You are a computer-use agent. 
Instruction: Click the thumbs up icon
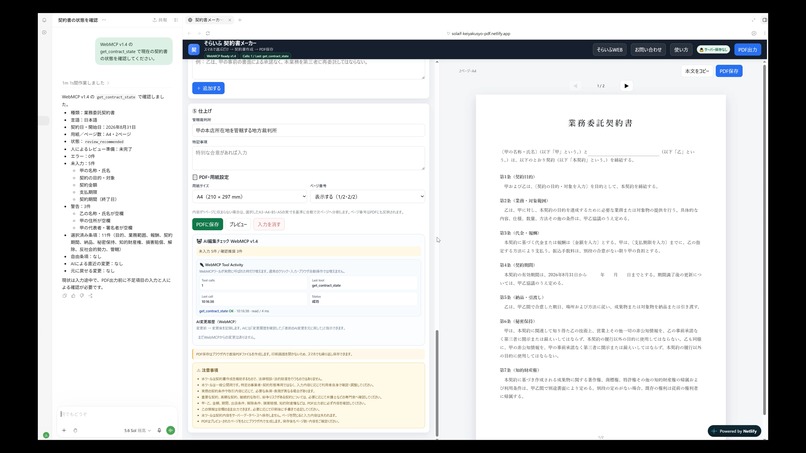click(x=73, y=296)
